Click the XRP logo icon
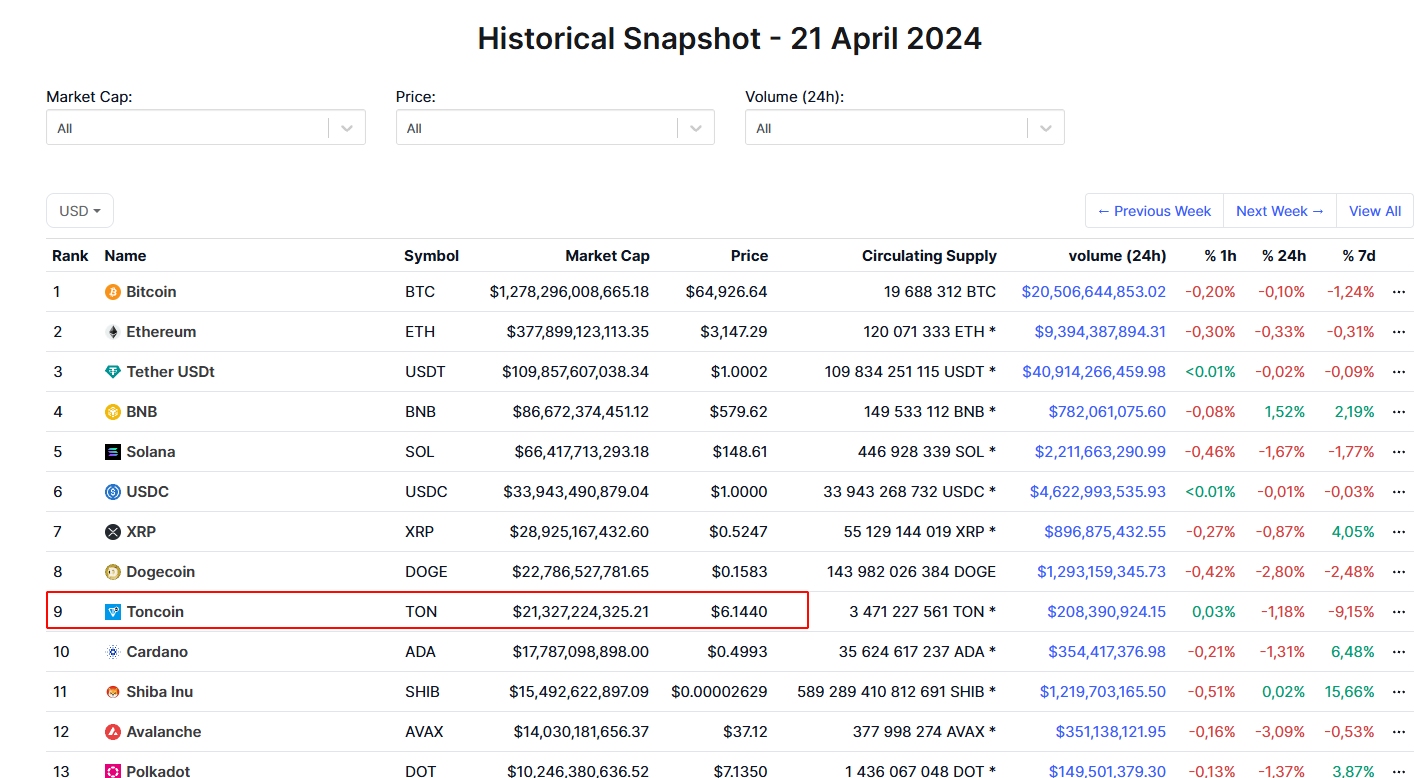 (113, 532)
